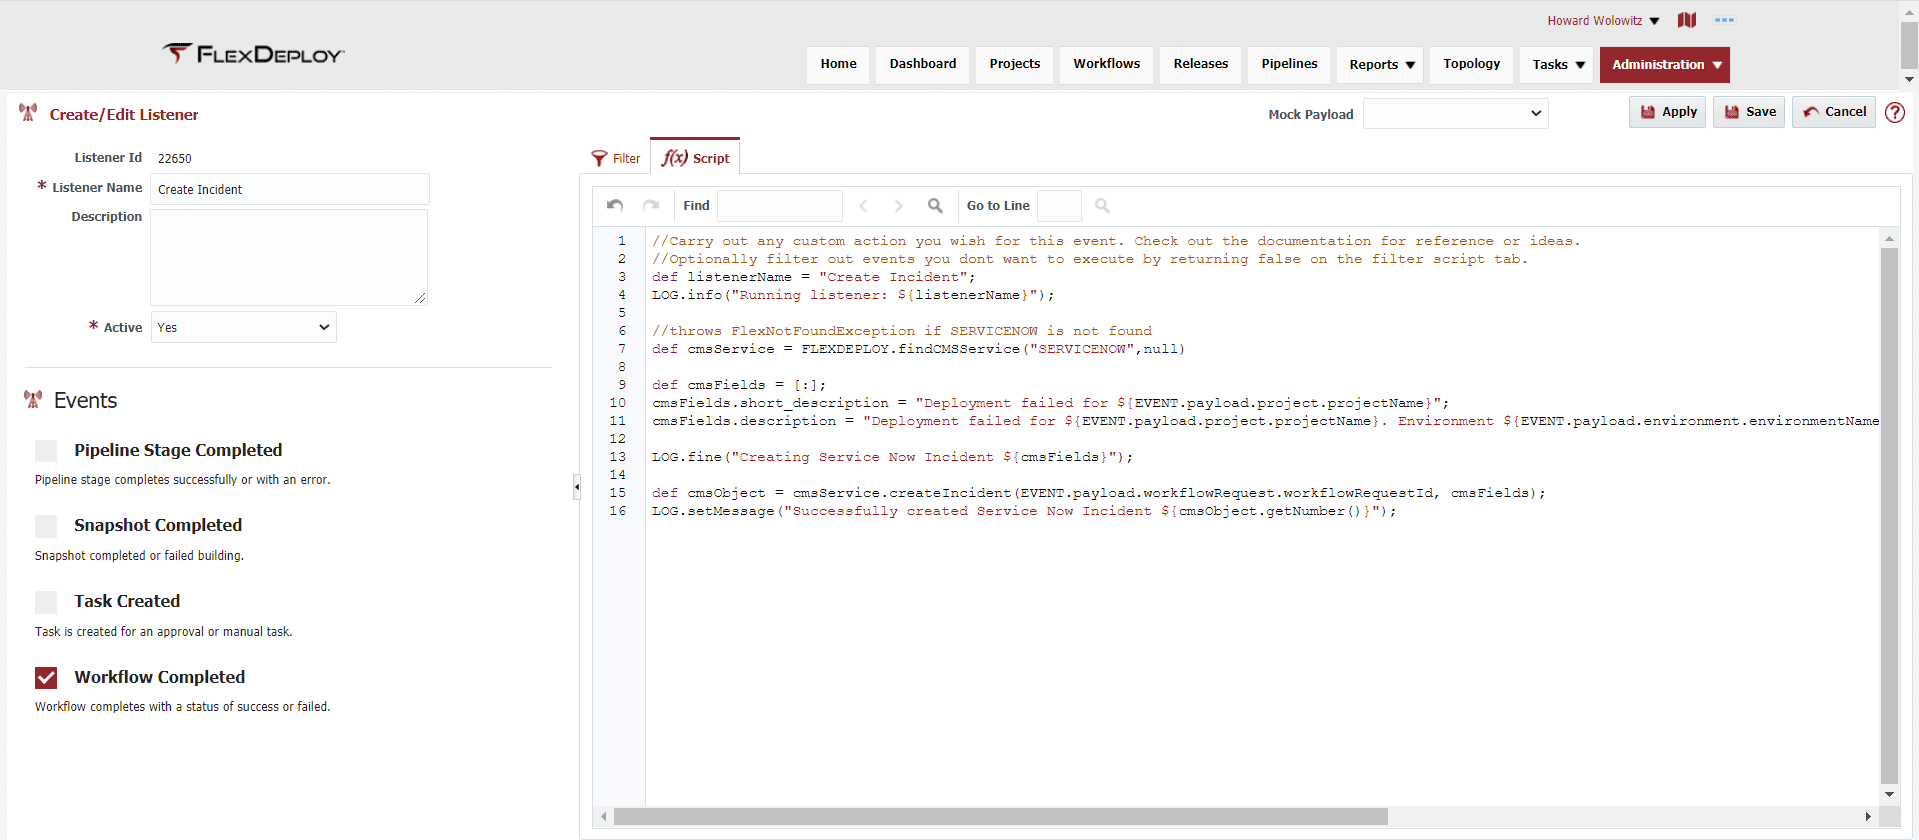Click the map icon near user name
This screenshot has width=1919, height=840.
tap(1687, 20)
